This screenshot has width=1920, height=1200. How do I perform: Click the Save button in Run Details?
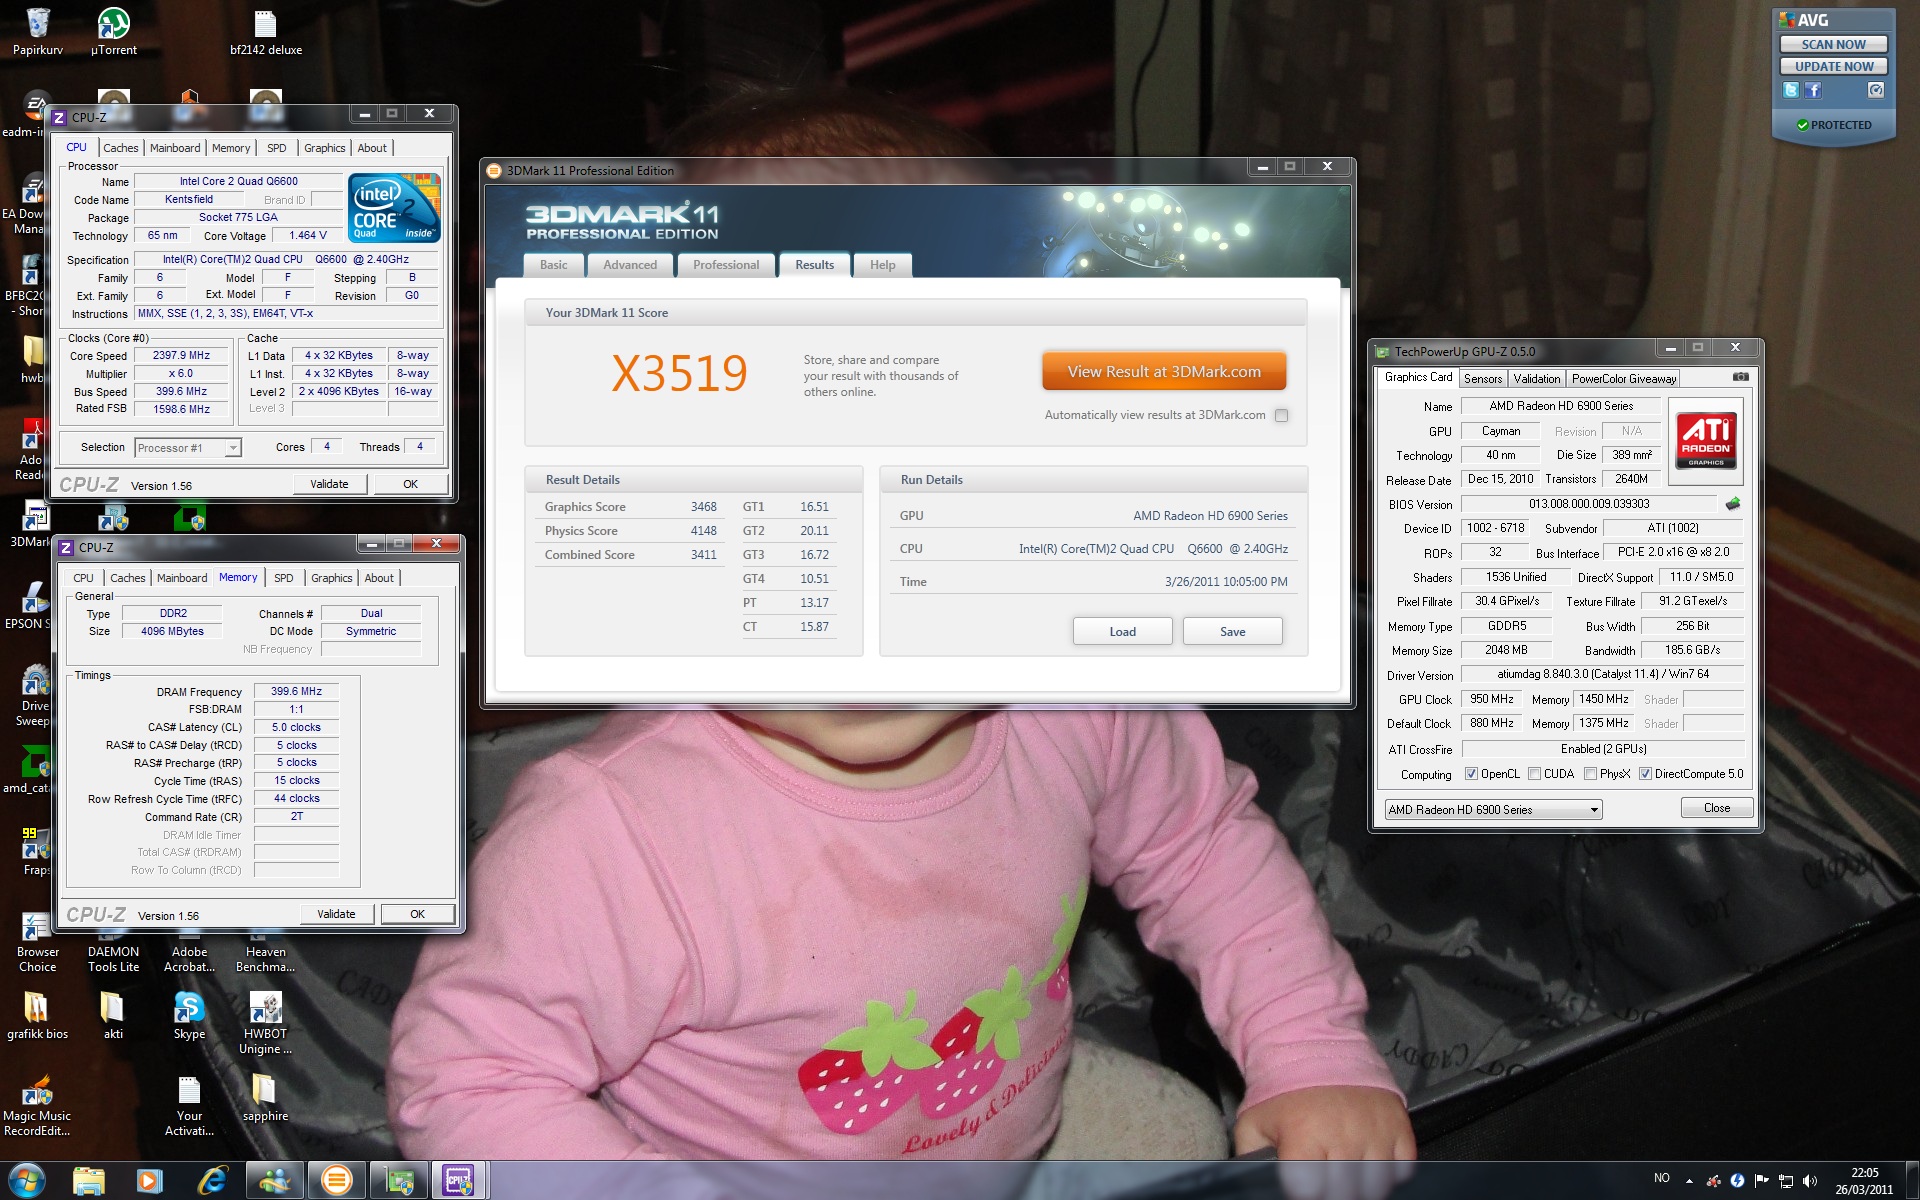[x=1232, y=632]
